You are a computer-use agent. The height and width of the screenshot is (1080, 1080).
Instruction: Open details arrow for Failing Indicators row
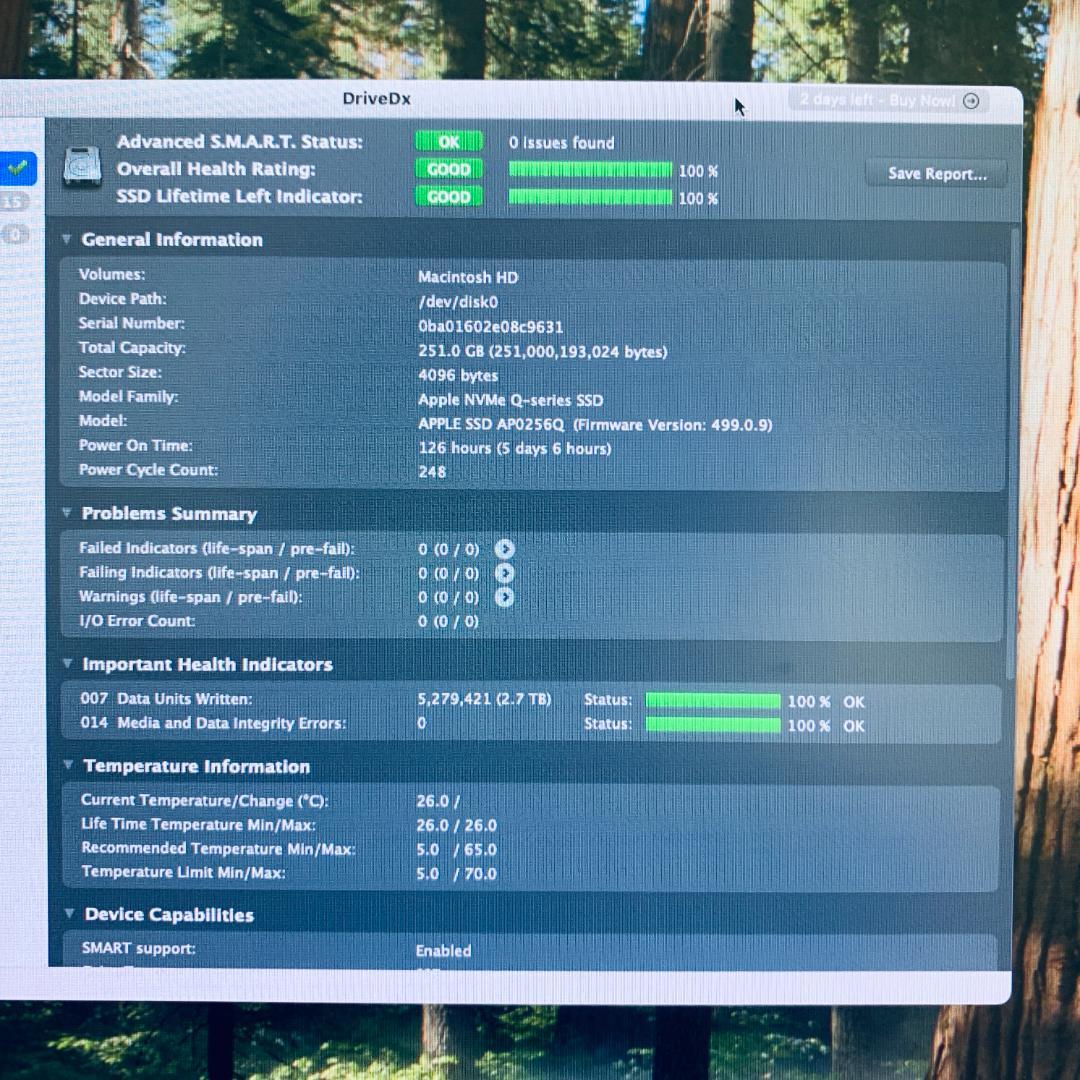(x=505, y=573)
